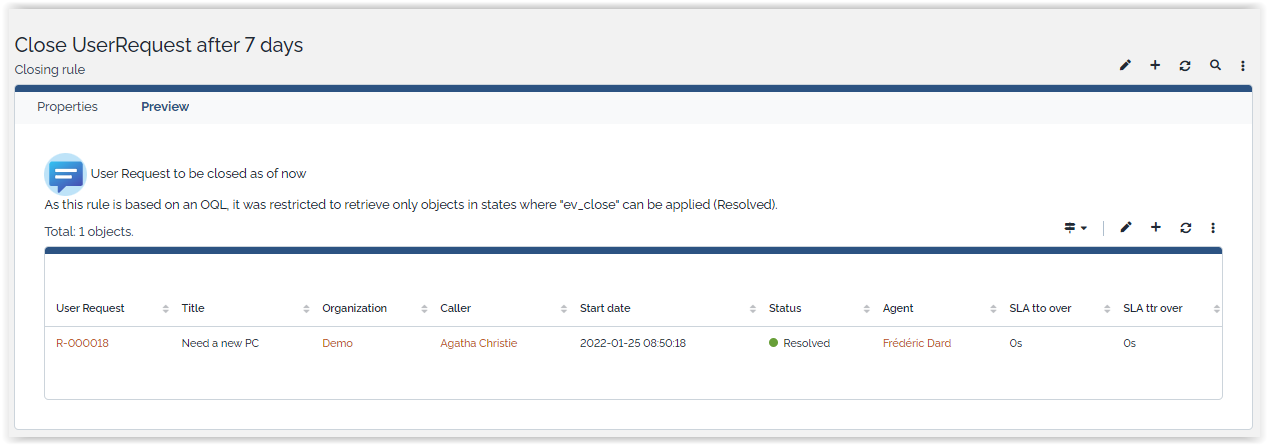Open the top header three-dot actions menu

click(1243, 66)
